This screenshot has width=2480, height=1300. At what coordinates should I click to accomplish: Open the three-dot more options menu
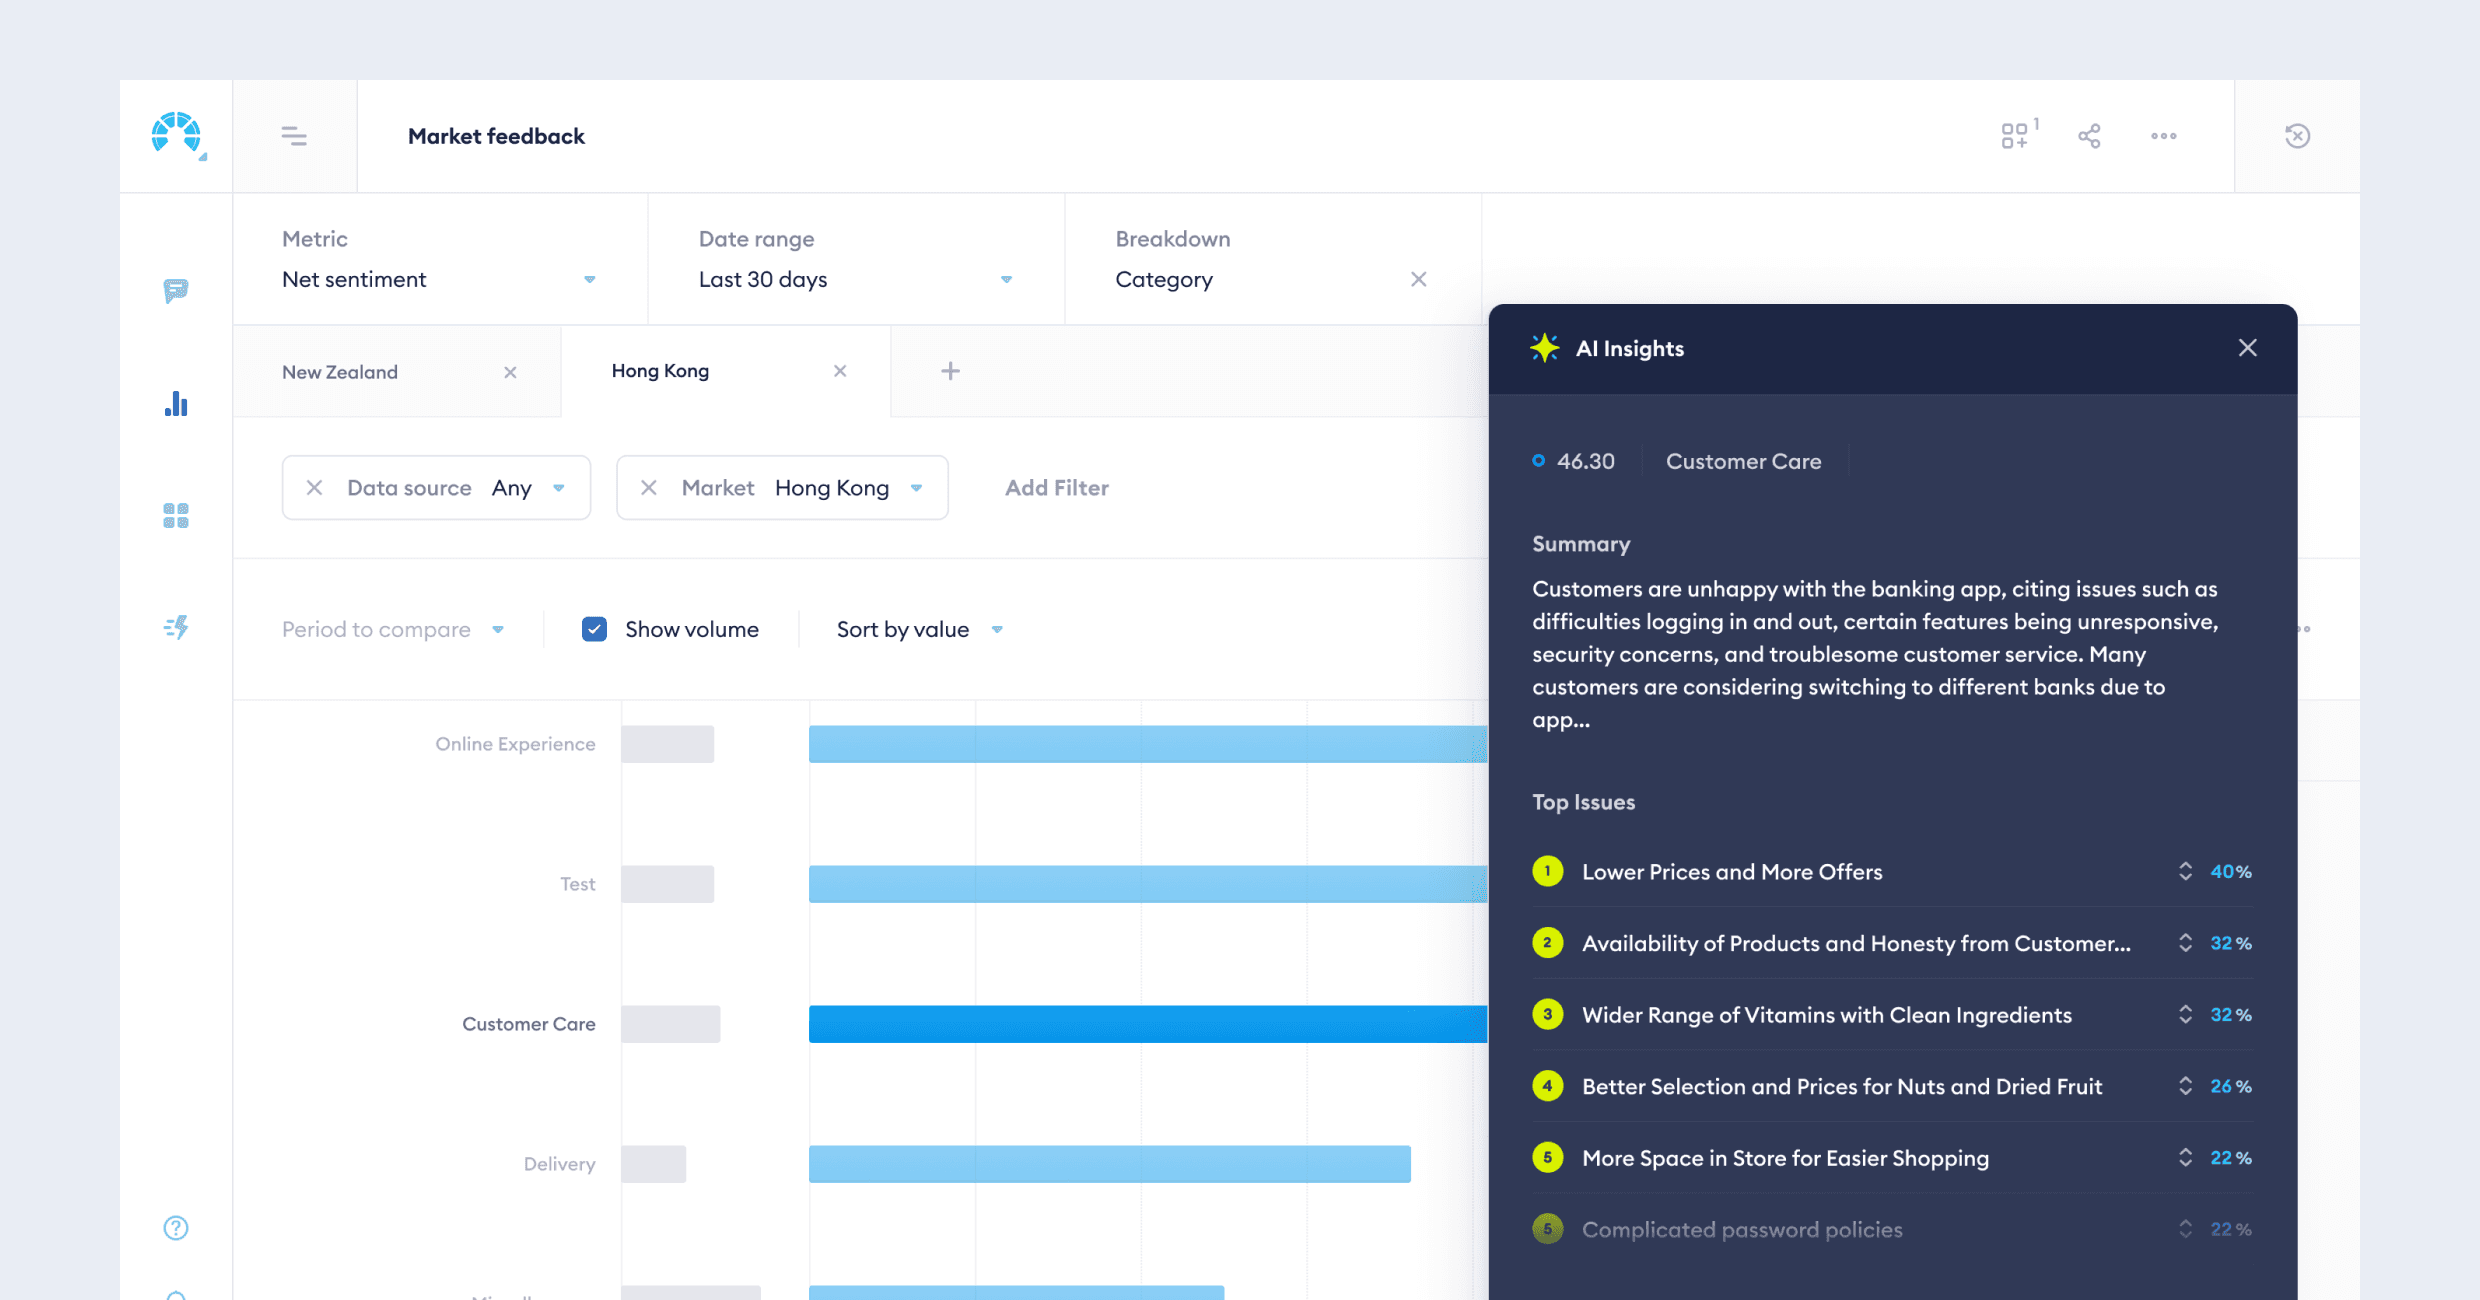click(2163, 136)
